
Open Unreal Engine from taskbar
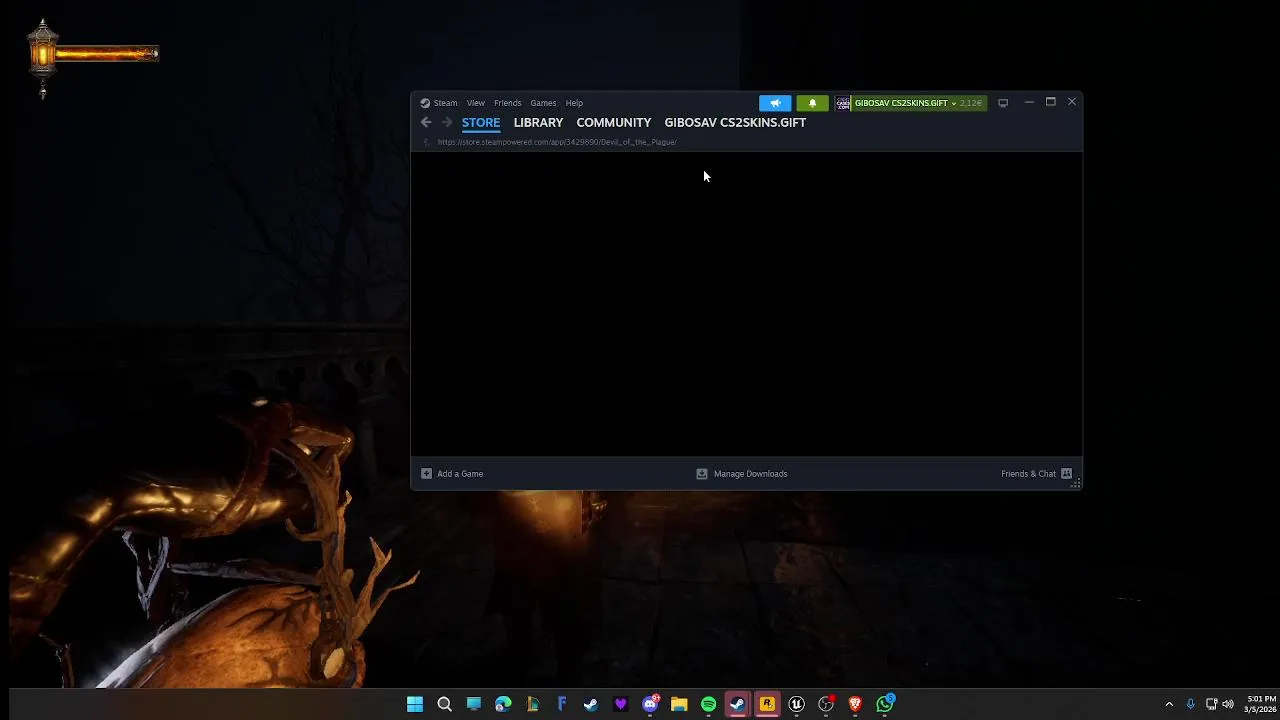click(x=796, y=704)
